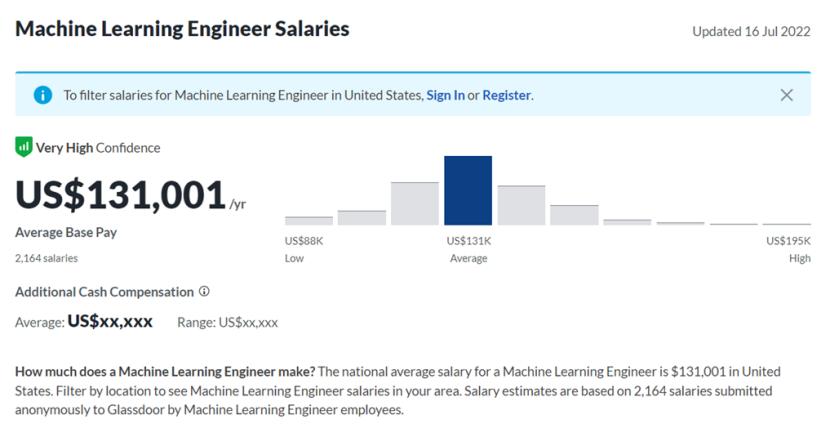Open the Sign In link
830x437 pixels.
445,95
